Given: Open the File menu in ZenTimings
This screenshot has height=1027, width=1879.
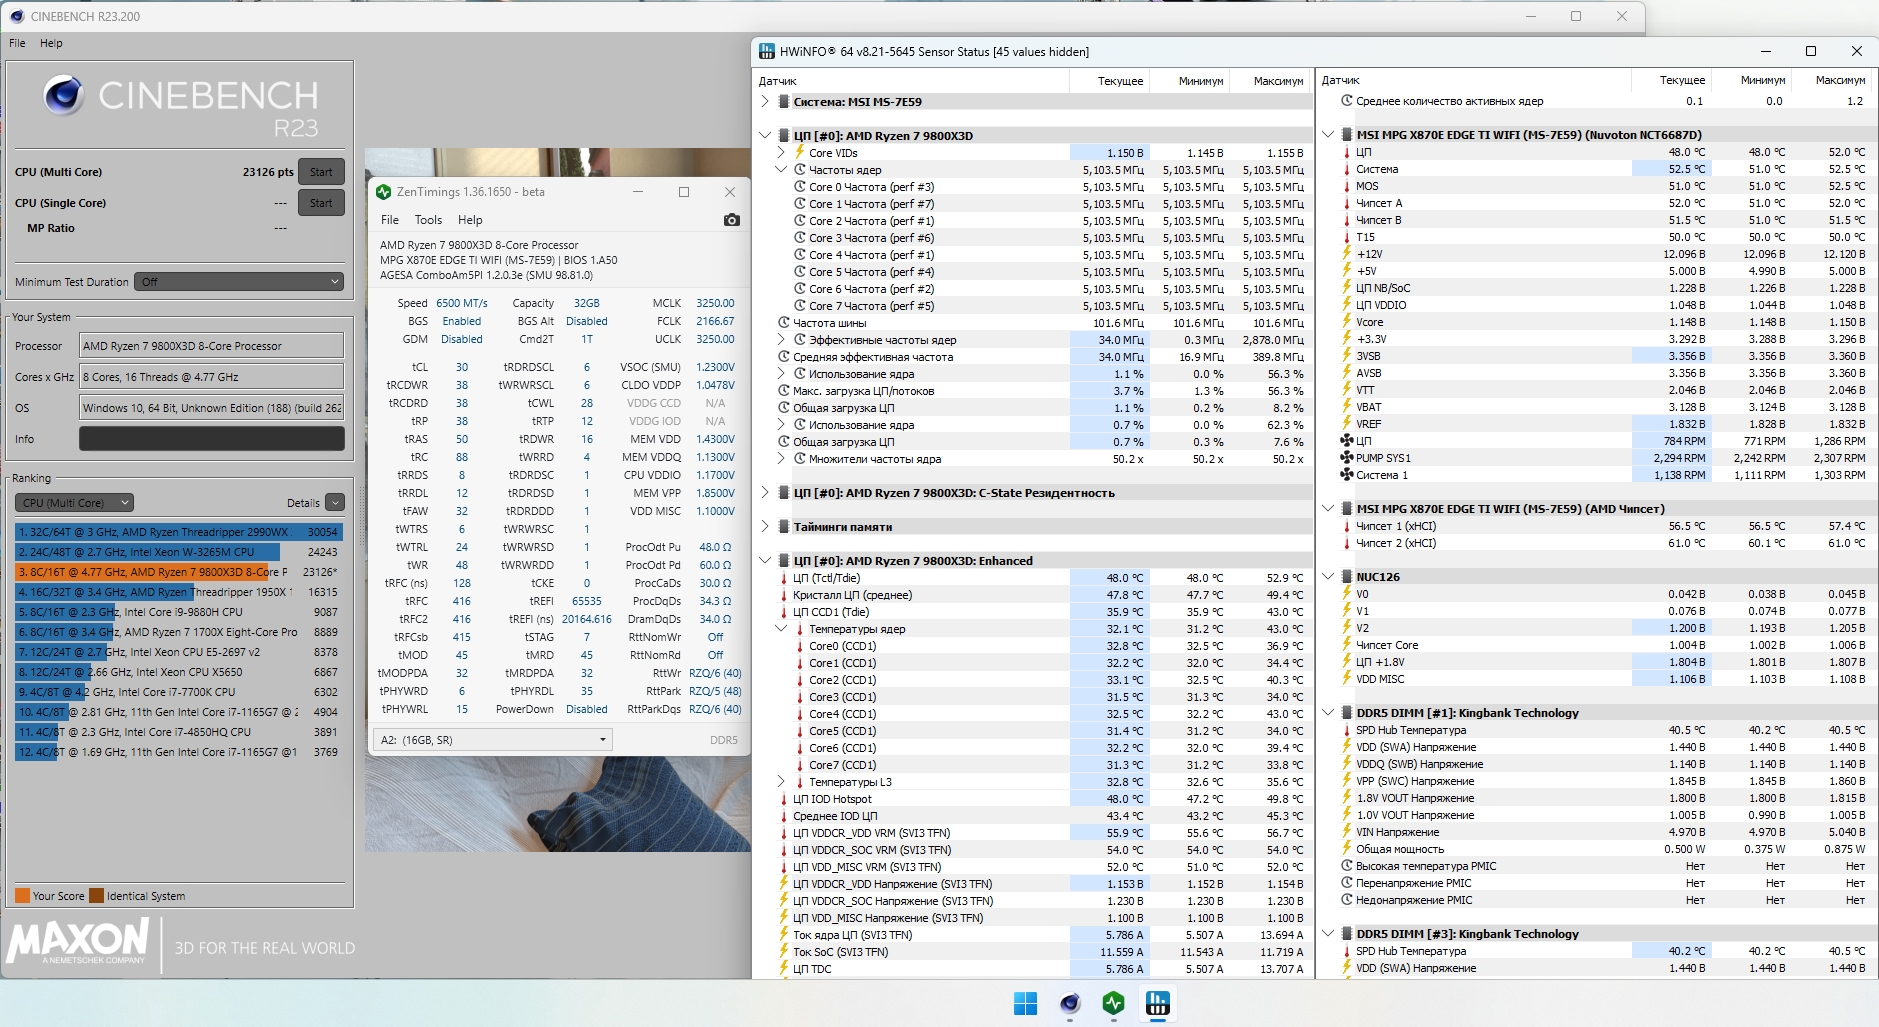Looking at the screenshot, I should click(x=390, y=220).
